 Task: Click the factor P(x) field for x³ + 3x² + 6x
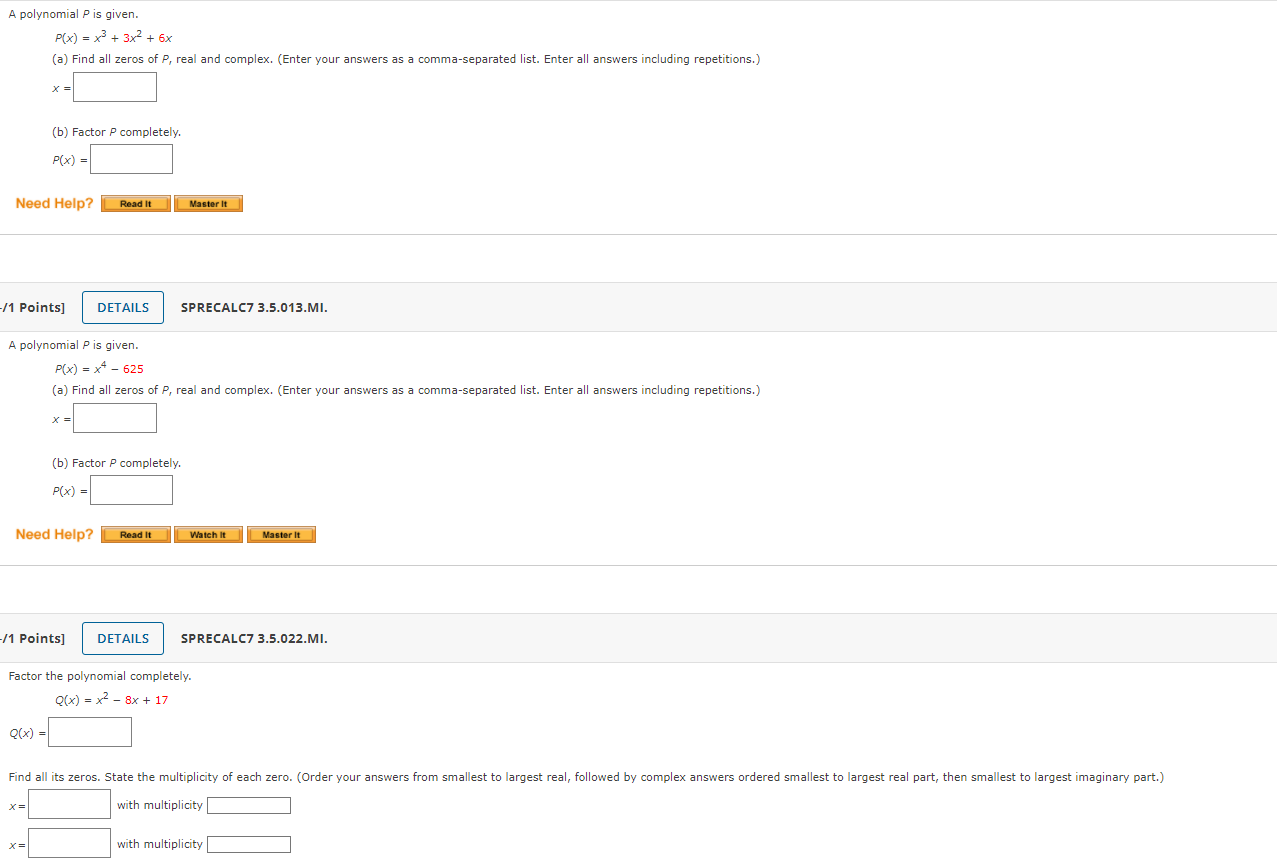pos(131,159)
